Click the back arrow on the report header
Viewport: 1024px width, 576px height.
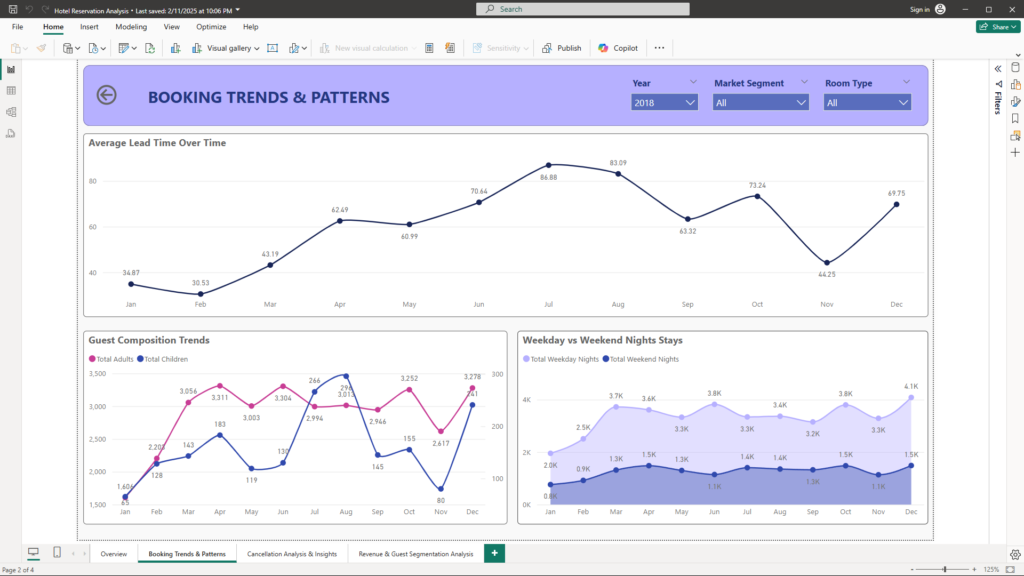(x=106, y=95)
